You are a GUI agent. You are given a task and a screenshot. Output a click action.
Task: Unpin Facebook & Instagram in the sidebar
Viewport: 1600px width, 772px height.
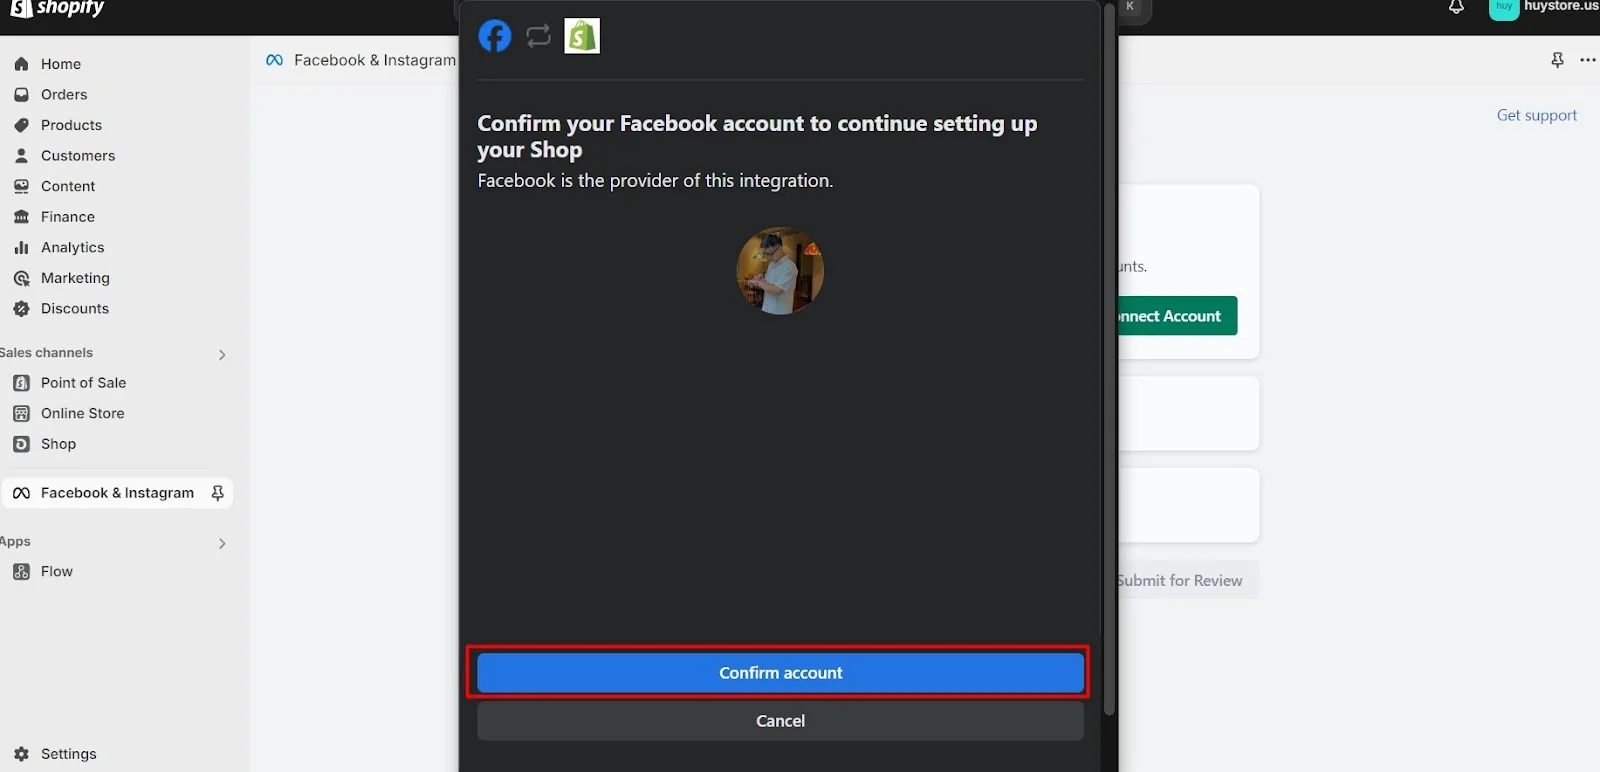tap(217, 493)
